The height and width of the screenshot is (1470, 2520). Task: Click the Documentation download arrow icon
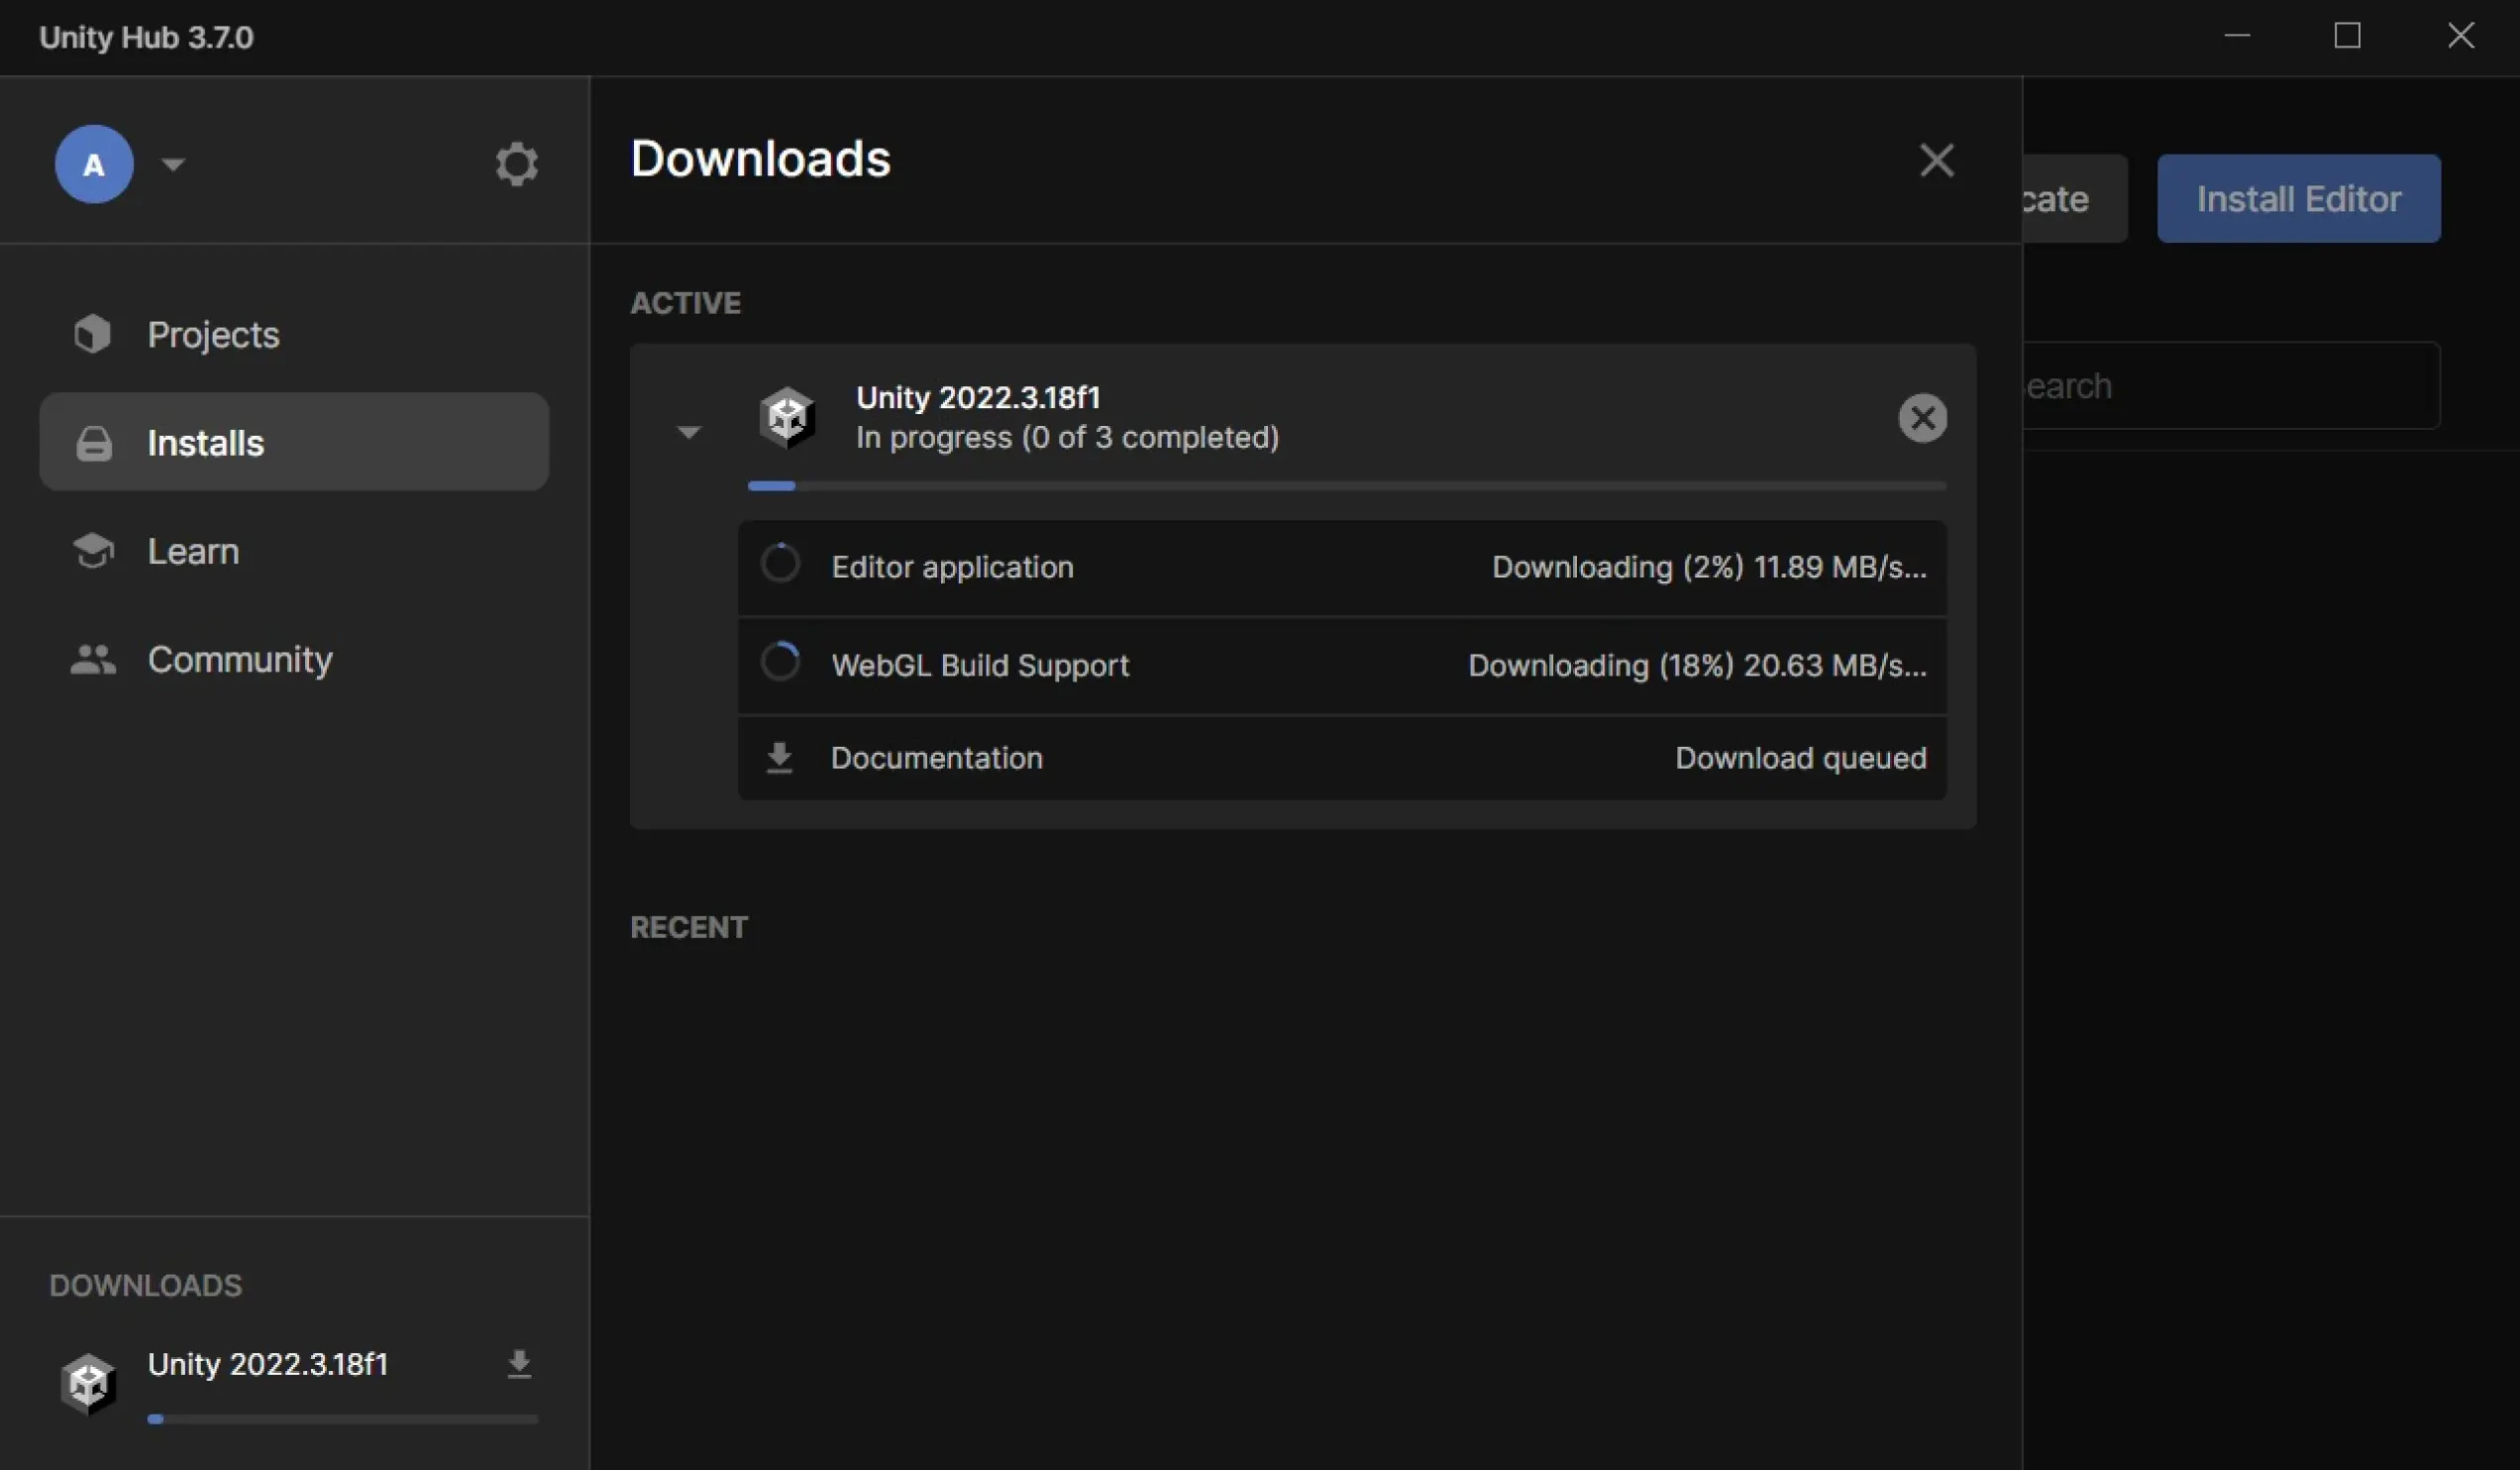779,758
